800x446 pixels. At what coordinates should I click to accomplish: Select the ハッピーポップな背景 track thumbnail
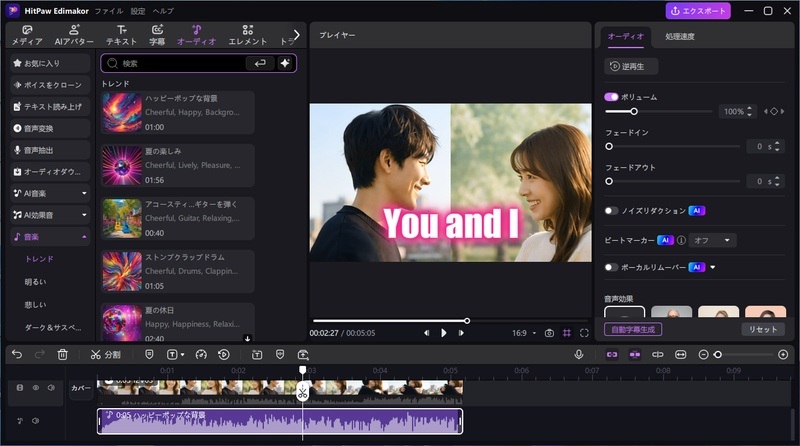click(122, 113)
